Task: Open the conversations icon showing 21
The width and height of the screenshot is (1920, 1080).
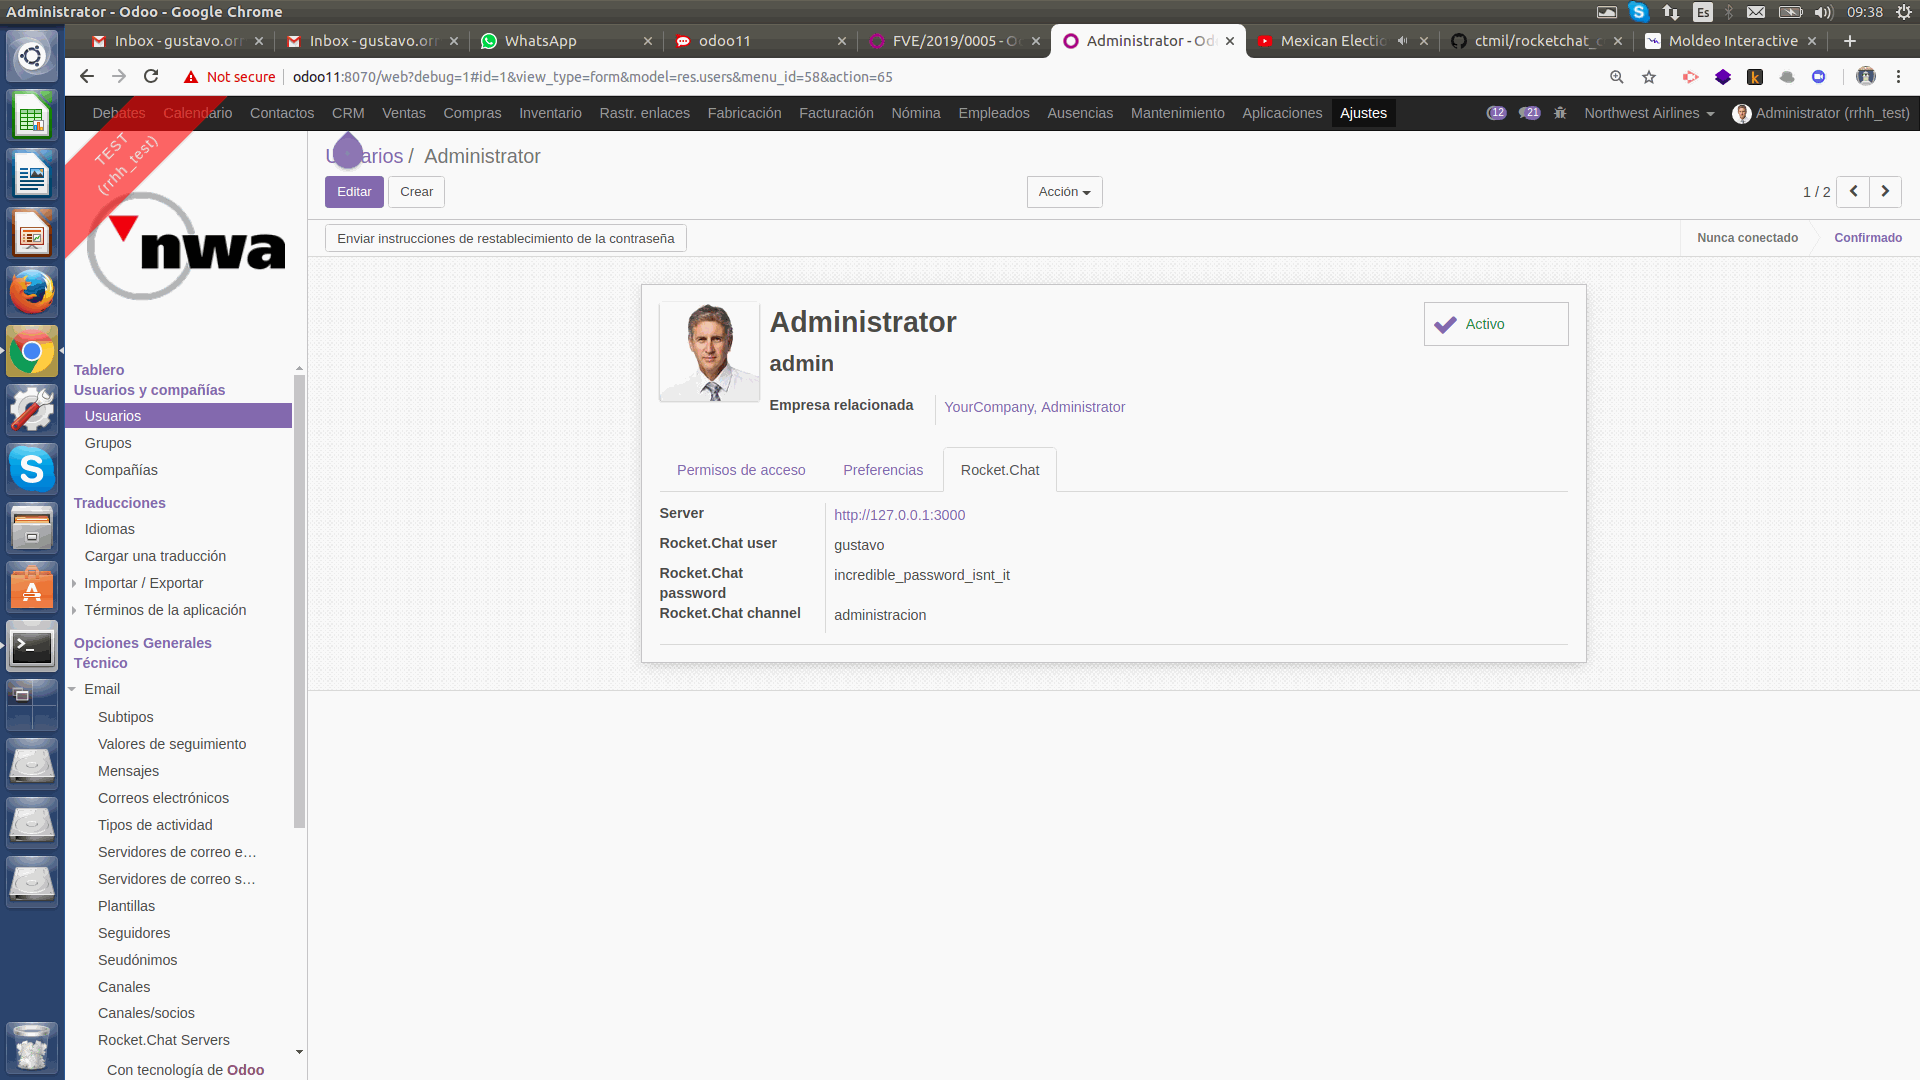Action: tap(1529, 113)
